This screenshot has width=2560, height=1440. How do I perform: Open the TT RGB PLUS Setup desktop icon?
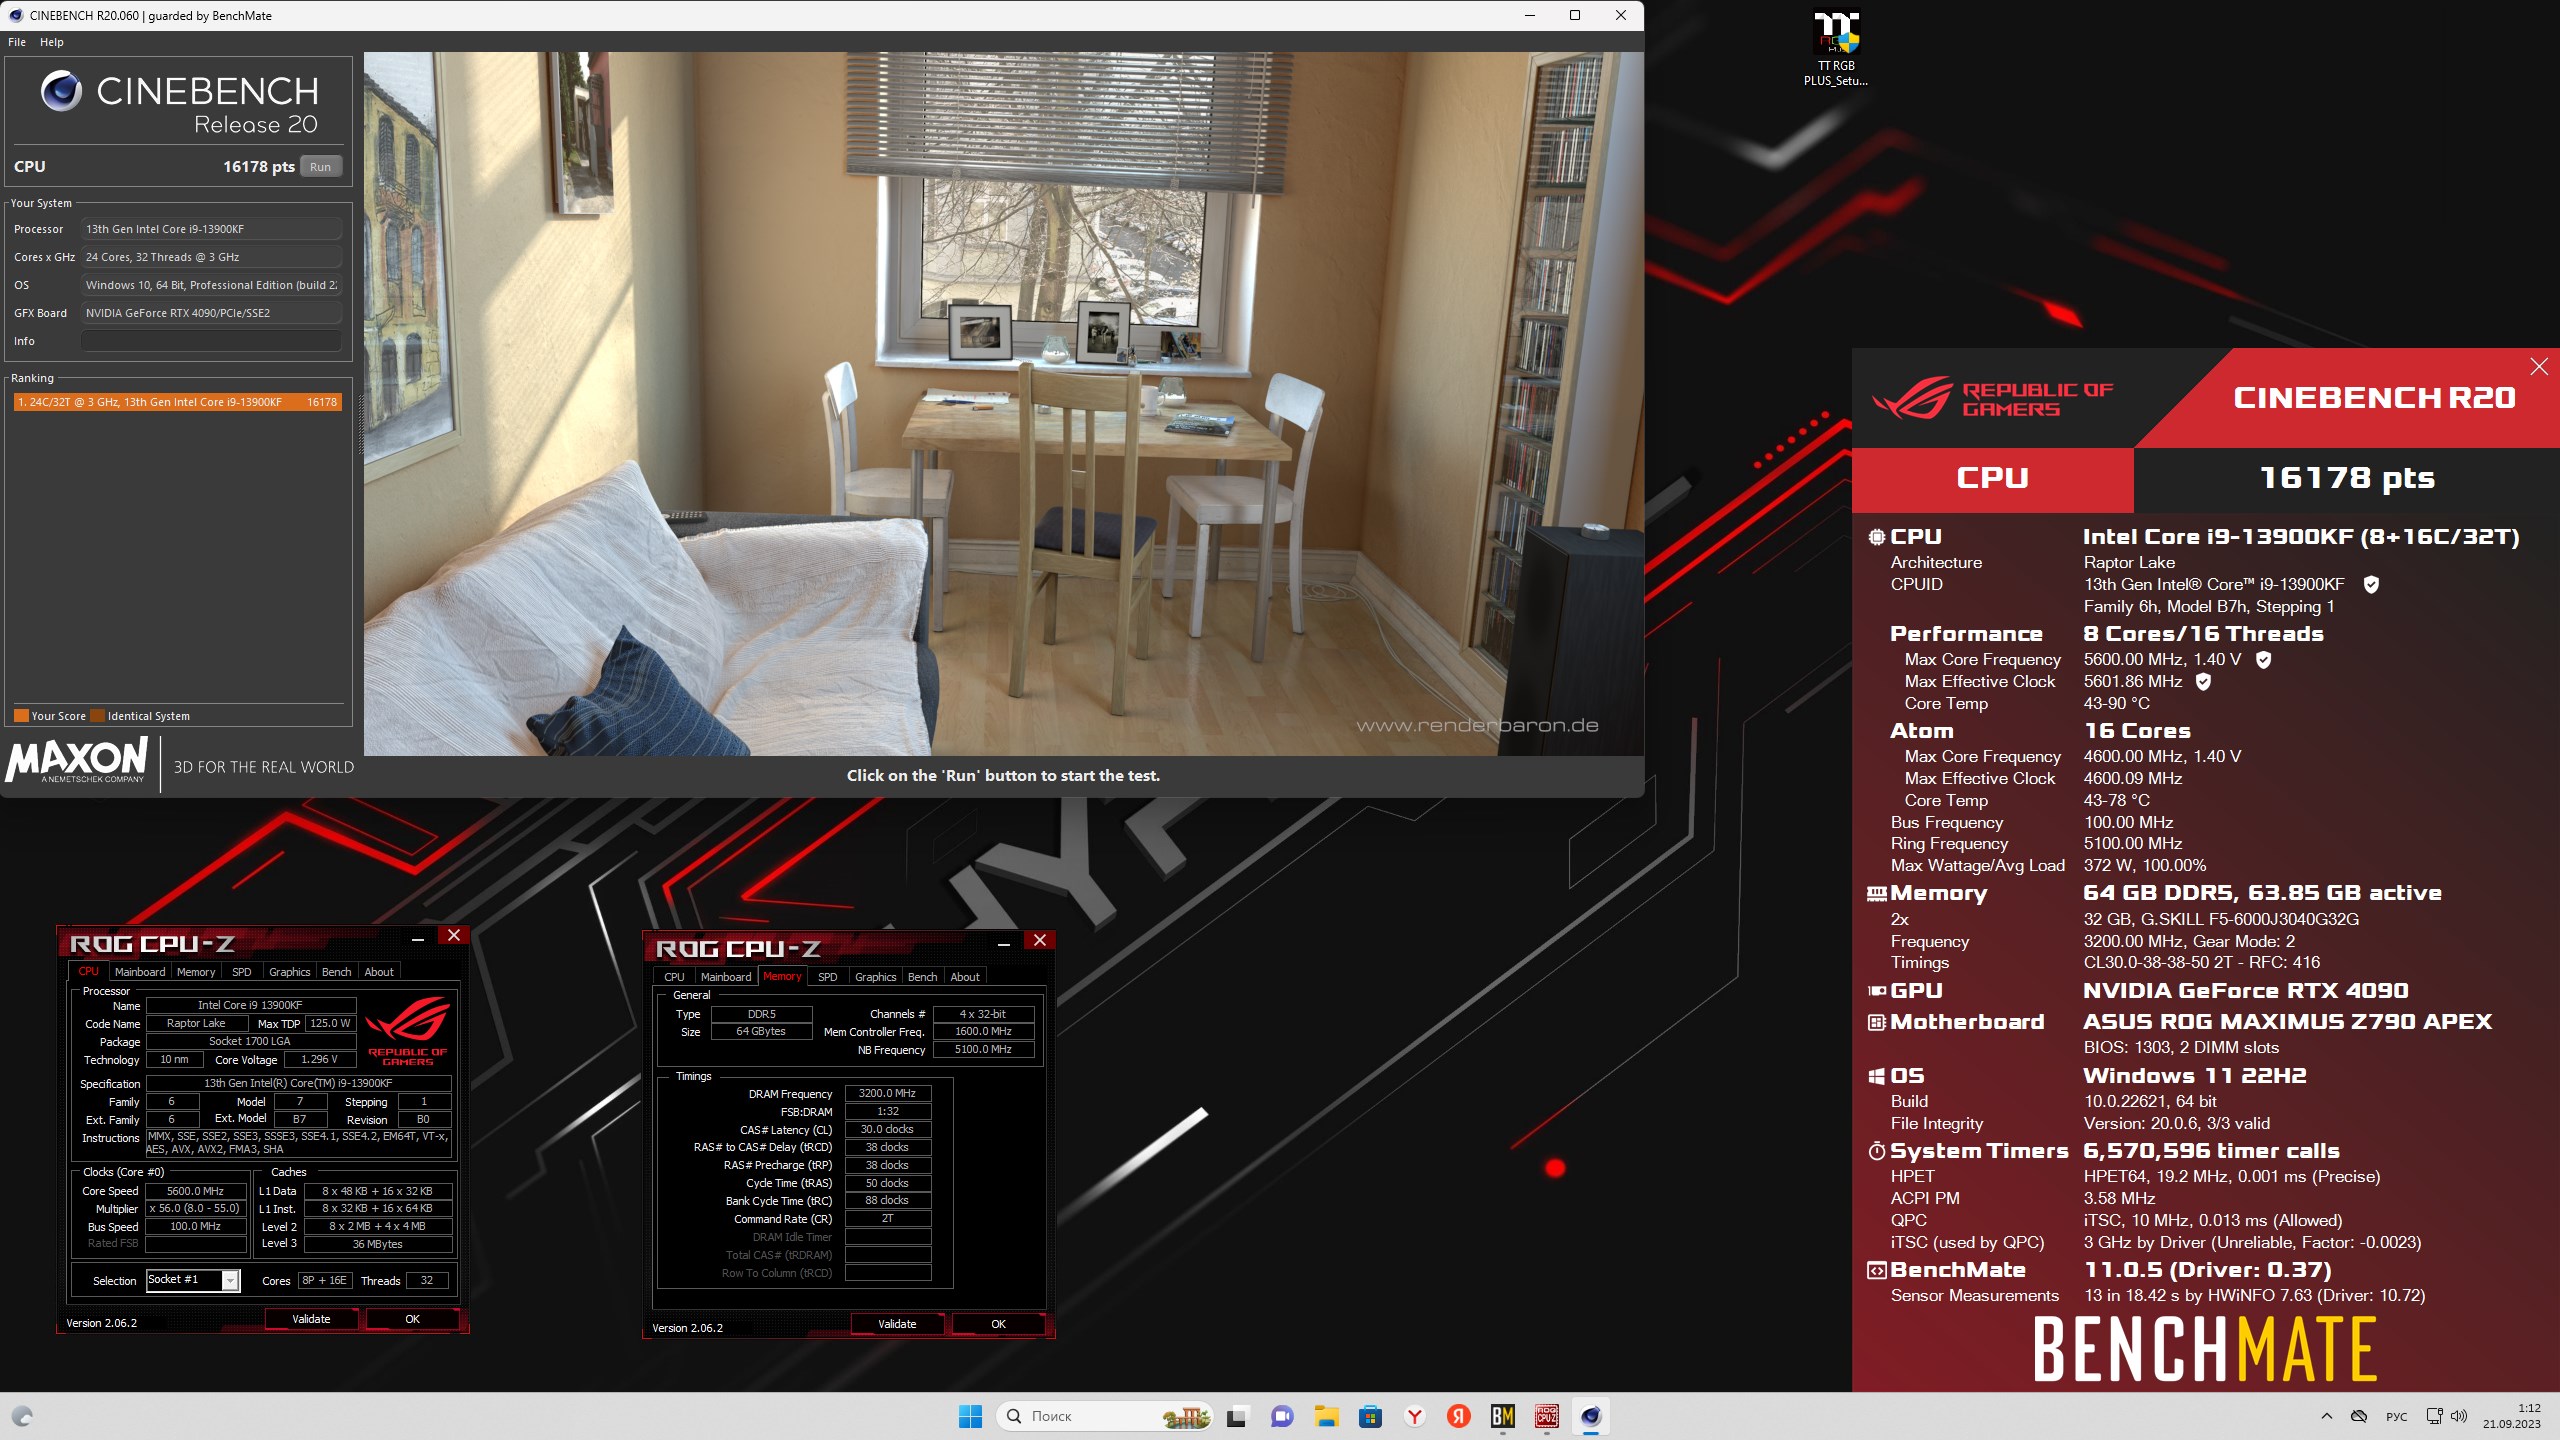[x=1836, y=49]
